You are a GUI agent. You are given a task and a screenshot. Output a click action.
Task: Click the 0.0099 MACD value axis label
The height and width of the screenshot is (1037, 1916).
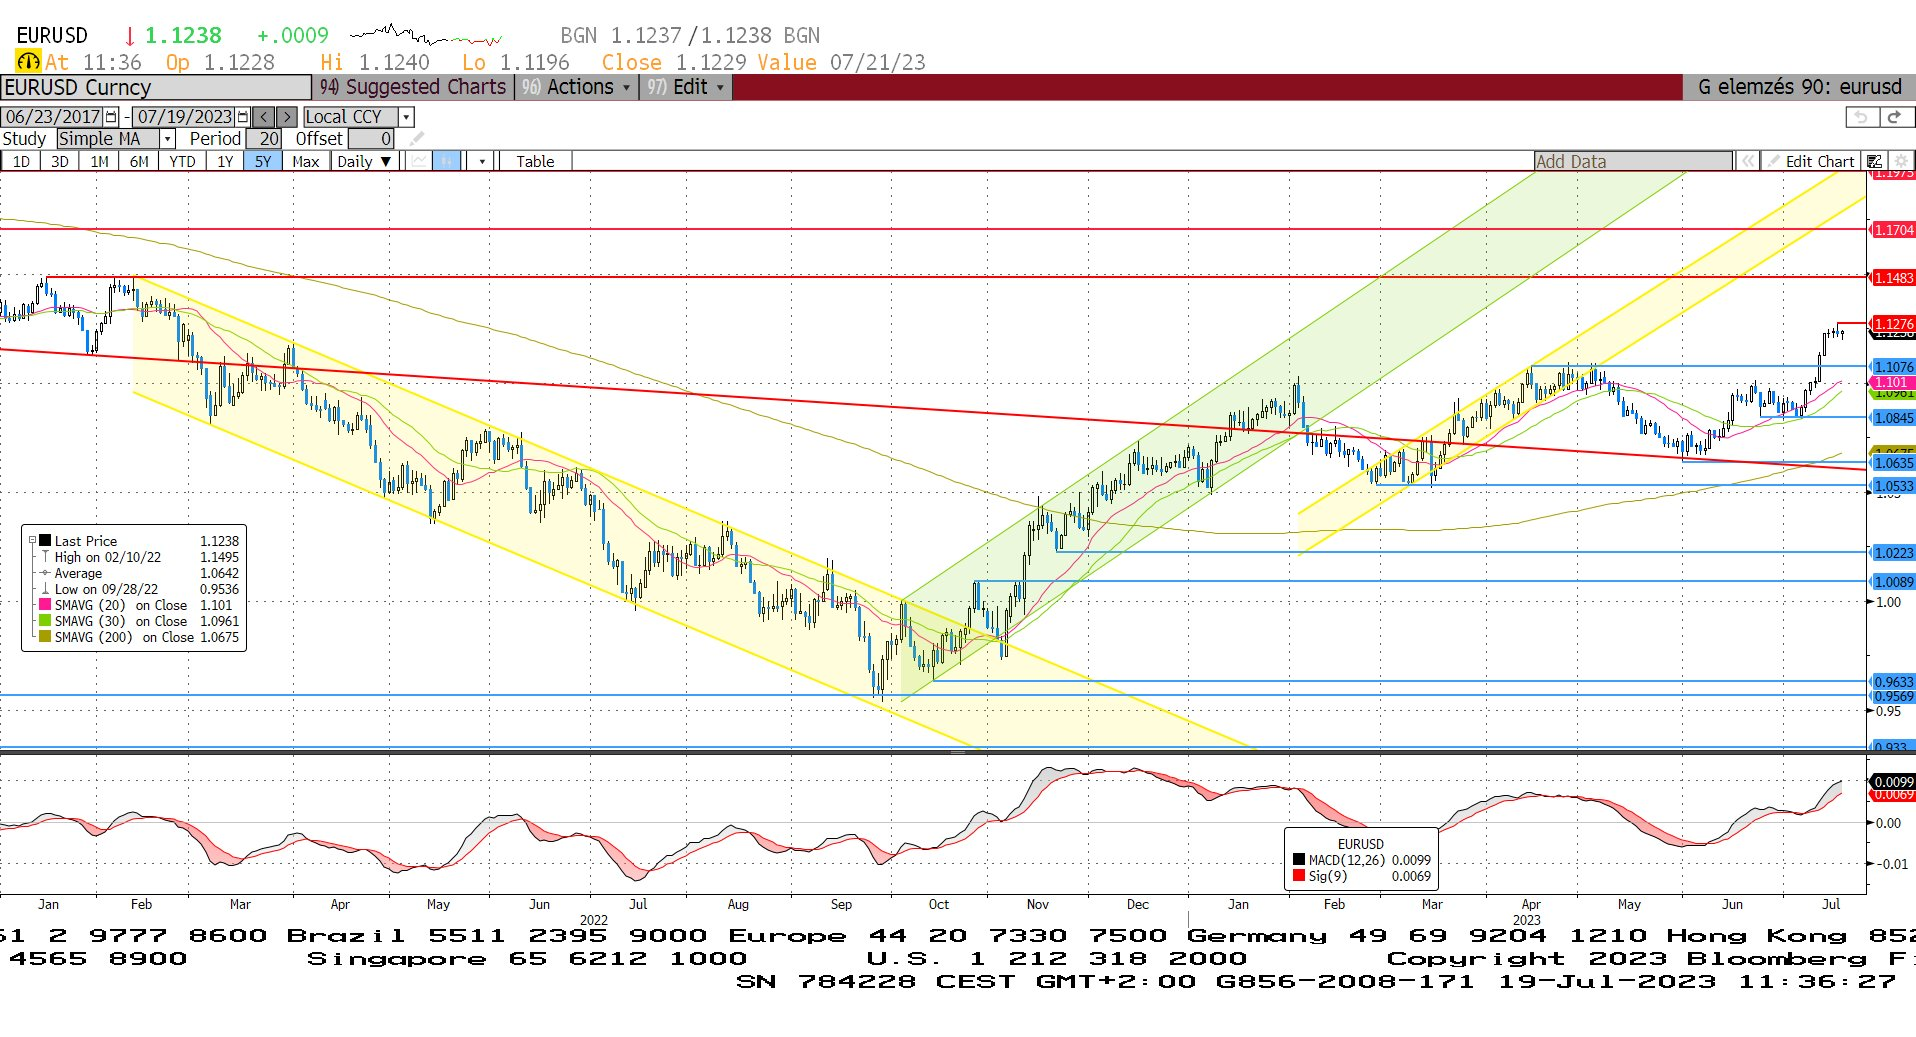pos(1892,782)
